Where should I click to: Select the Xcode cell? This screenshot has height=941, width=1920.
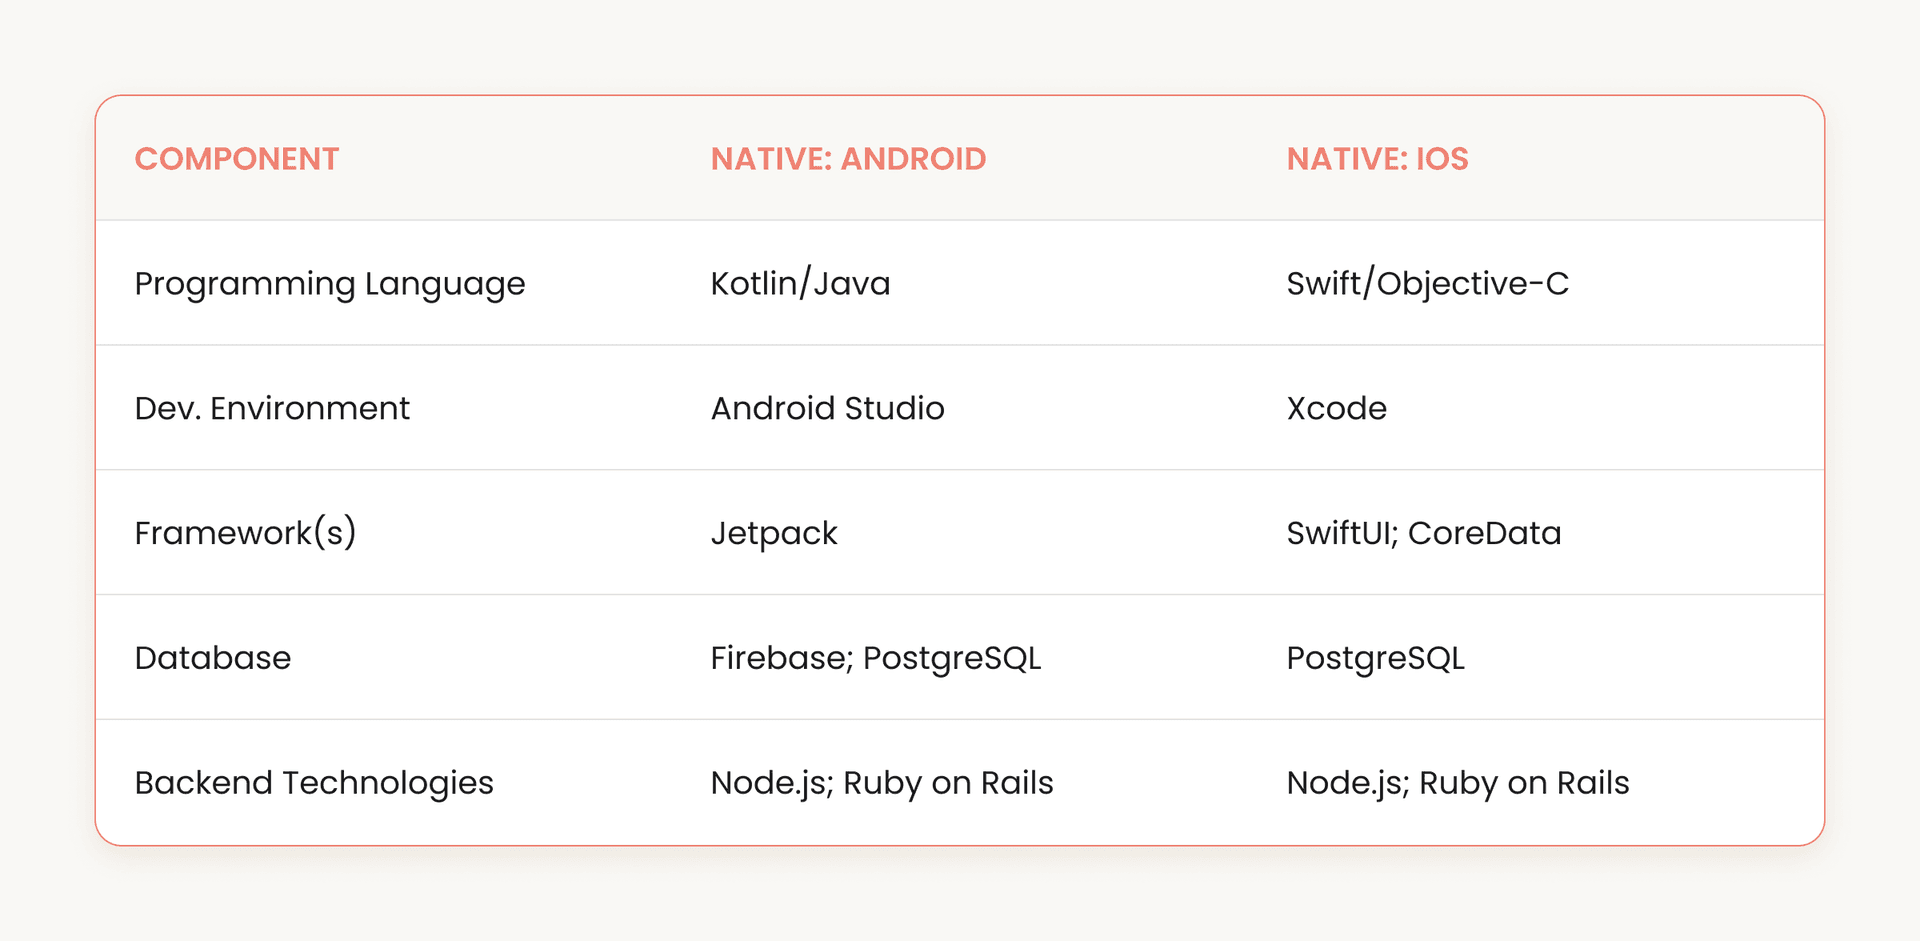click(x=1337, y=408)
